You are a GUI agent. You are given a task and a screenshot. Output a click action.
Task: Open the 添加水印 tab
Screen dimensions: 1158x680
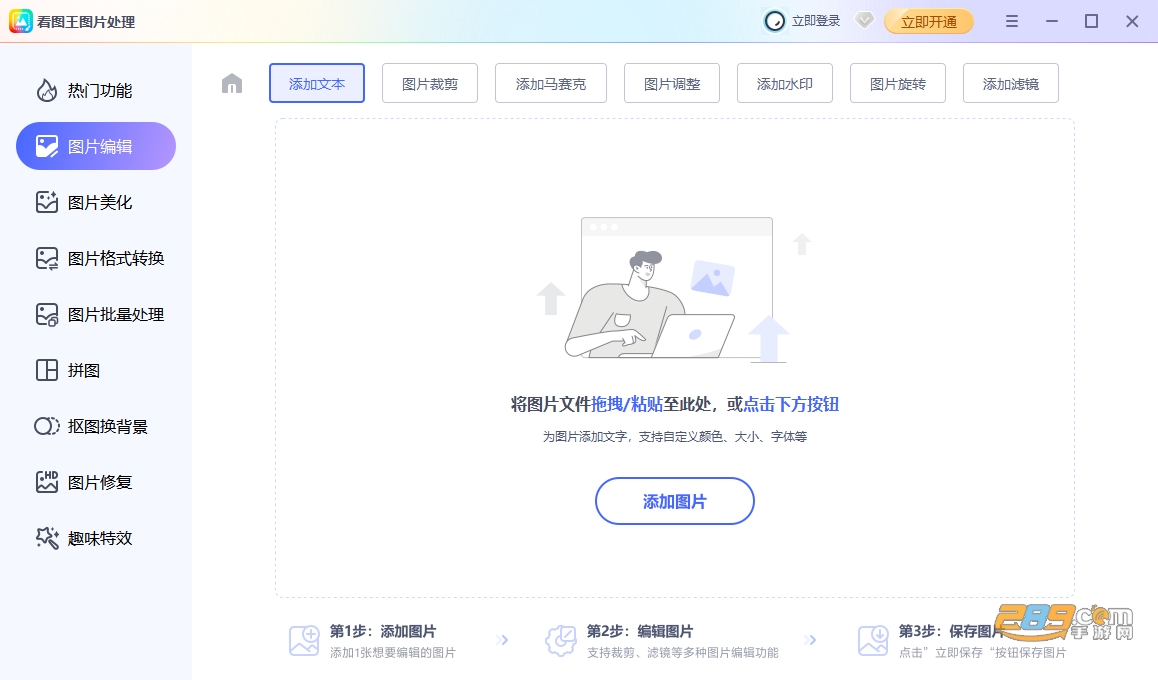pos(785,83)
